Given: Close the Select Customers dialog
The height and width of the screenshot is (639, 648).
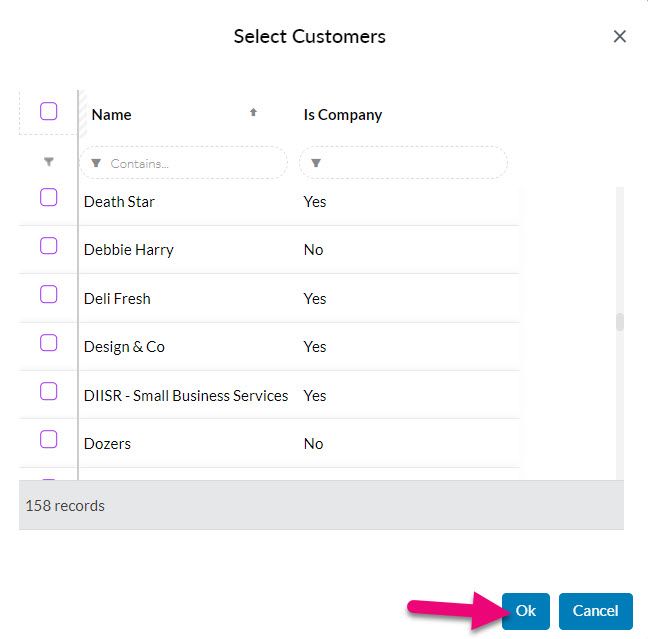Looking at the screenshot, I should tap(620, 37).
